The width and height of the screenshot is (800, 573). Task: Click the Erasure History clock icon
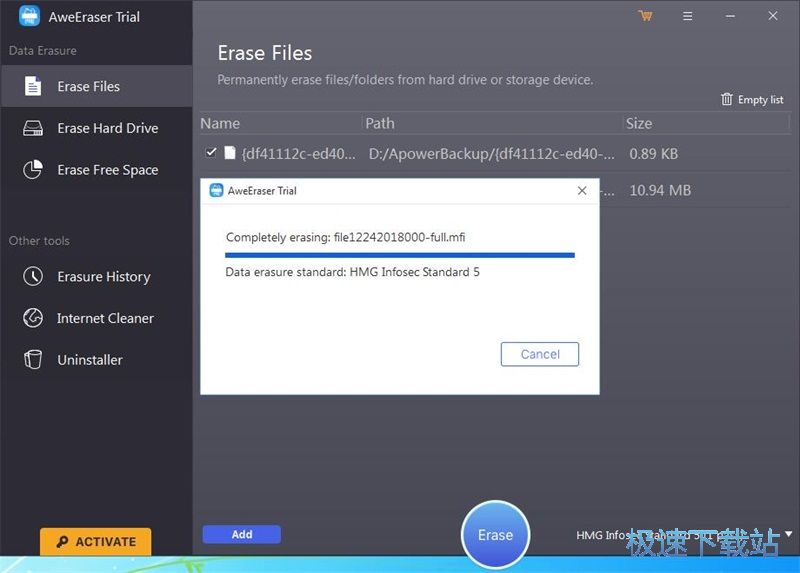(33, 276)
